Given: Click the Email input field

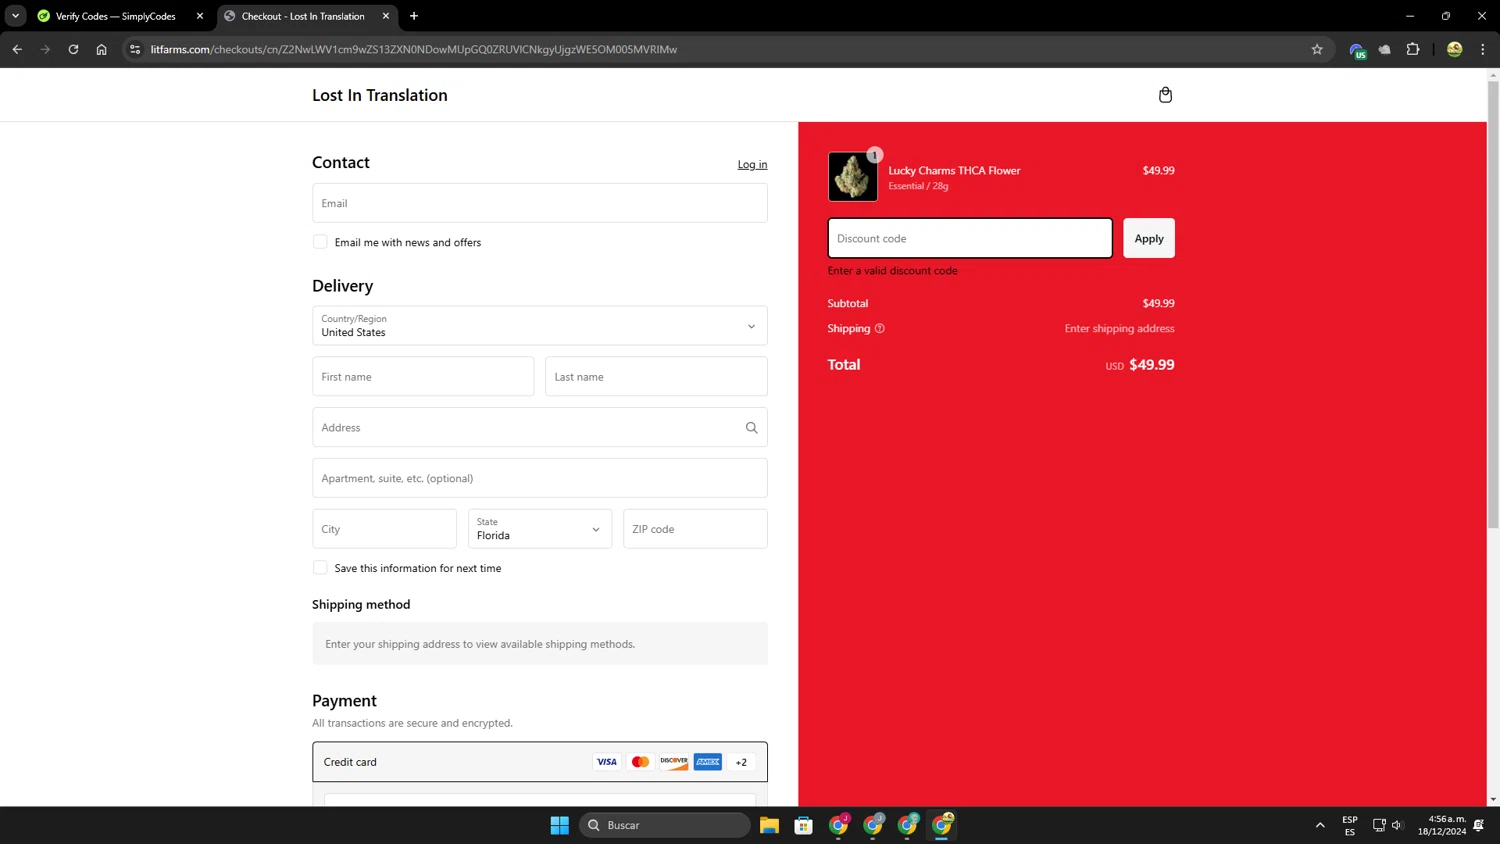Looking at the screenshot, I should 540,203.
